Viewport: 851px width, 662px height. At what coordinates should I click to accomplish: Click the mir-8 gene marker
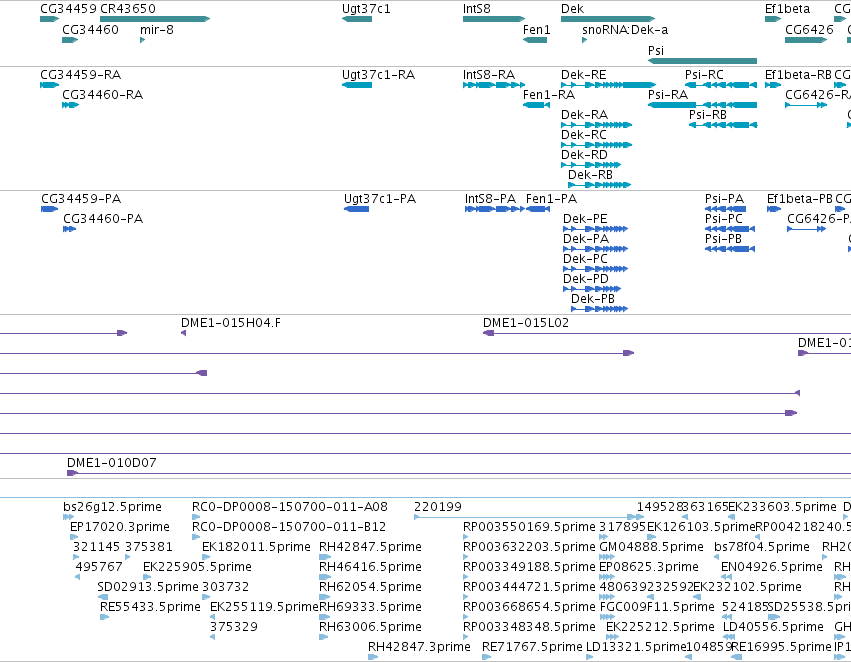click(142, 40)
